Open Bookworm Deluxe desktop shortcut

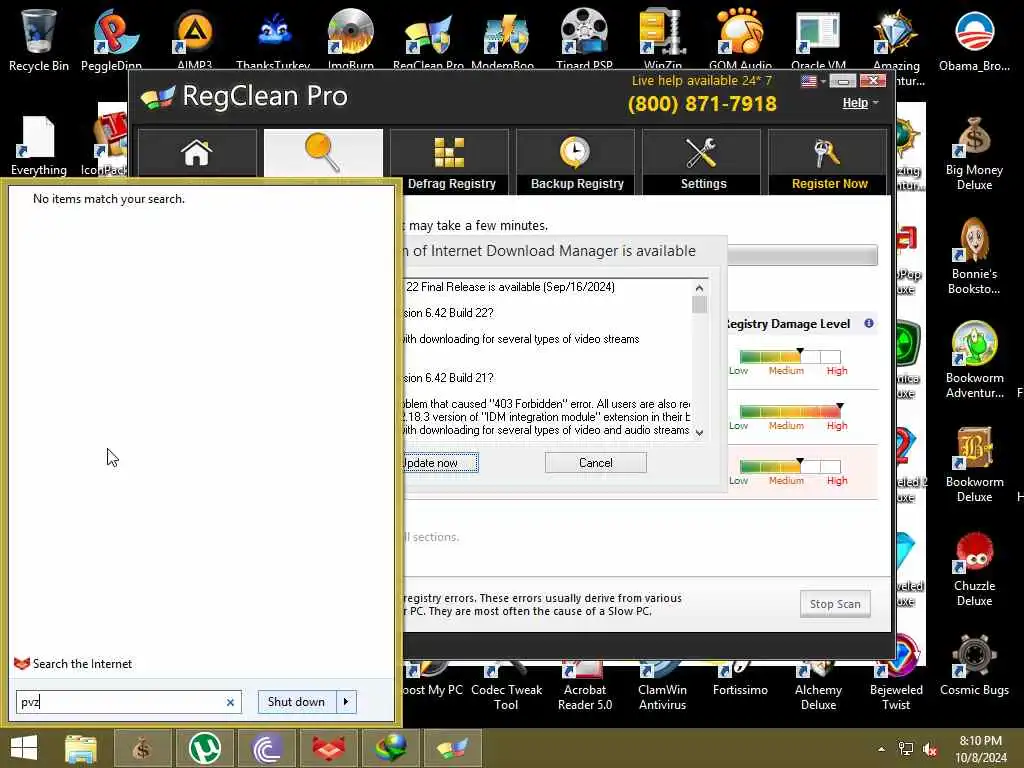974,464
